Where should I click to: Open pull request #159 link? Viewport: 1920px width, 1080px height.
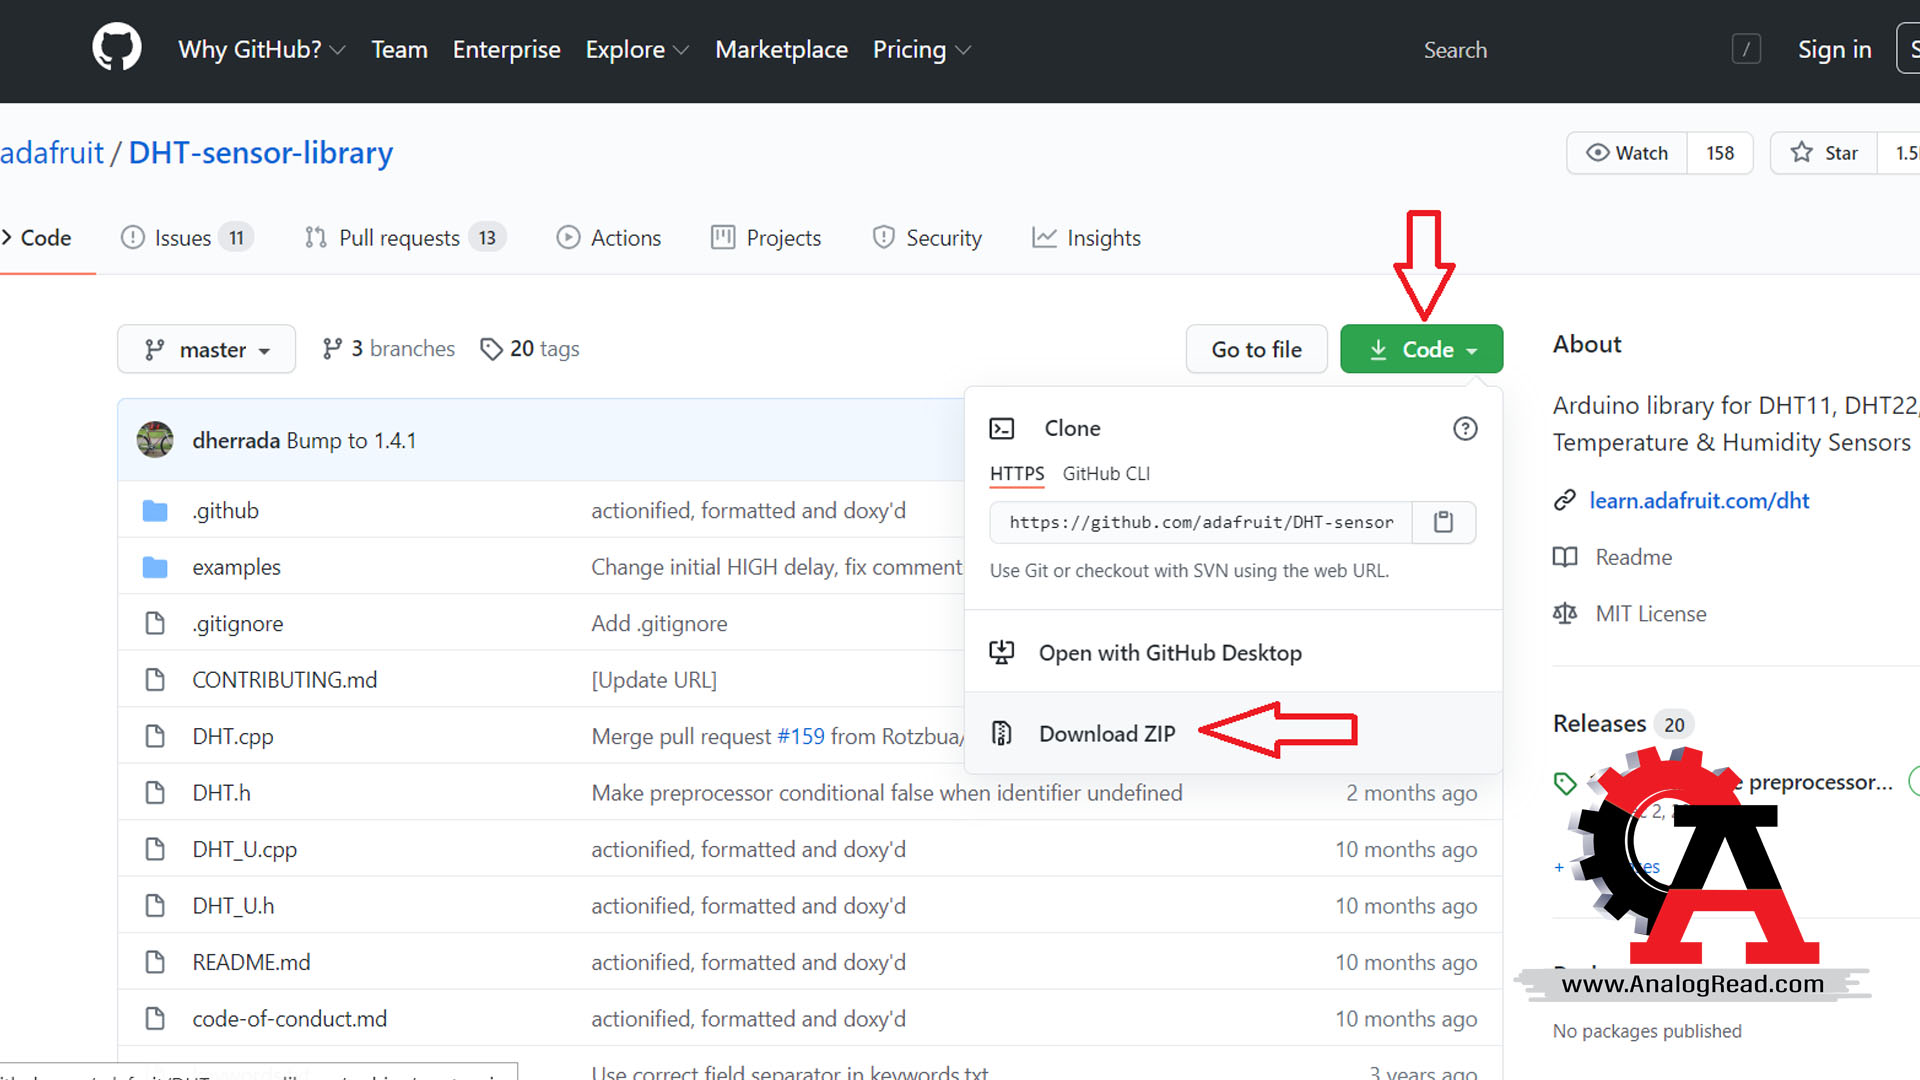pos(801,736)
